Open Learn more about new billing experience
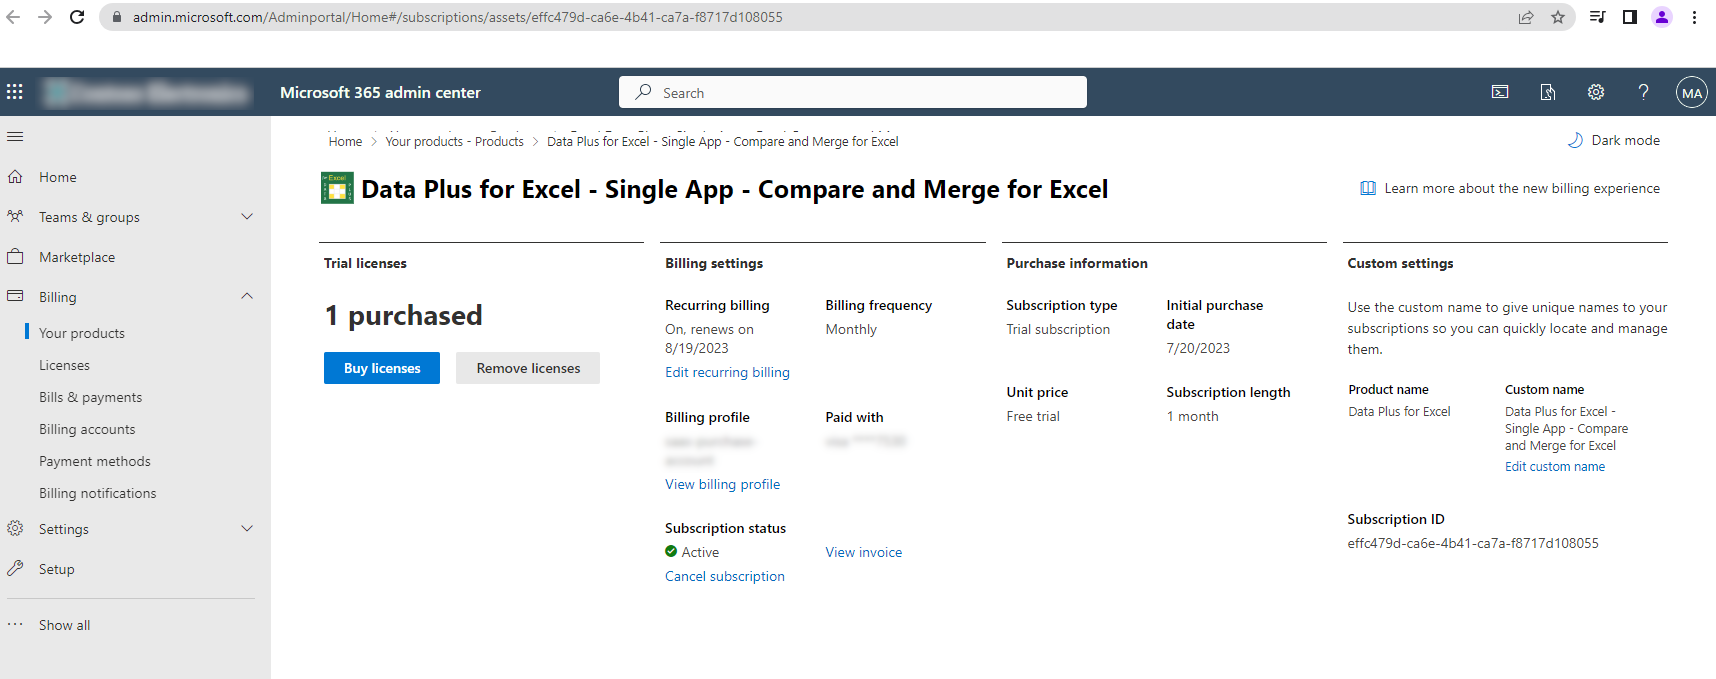 point(1510,188)
